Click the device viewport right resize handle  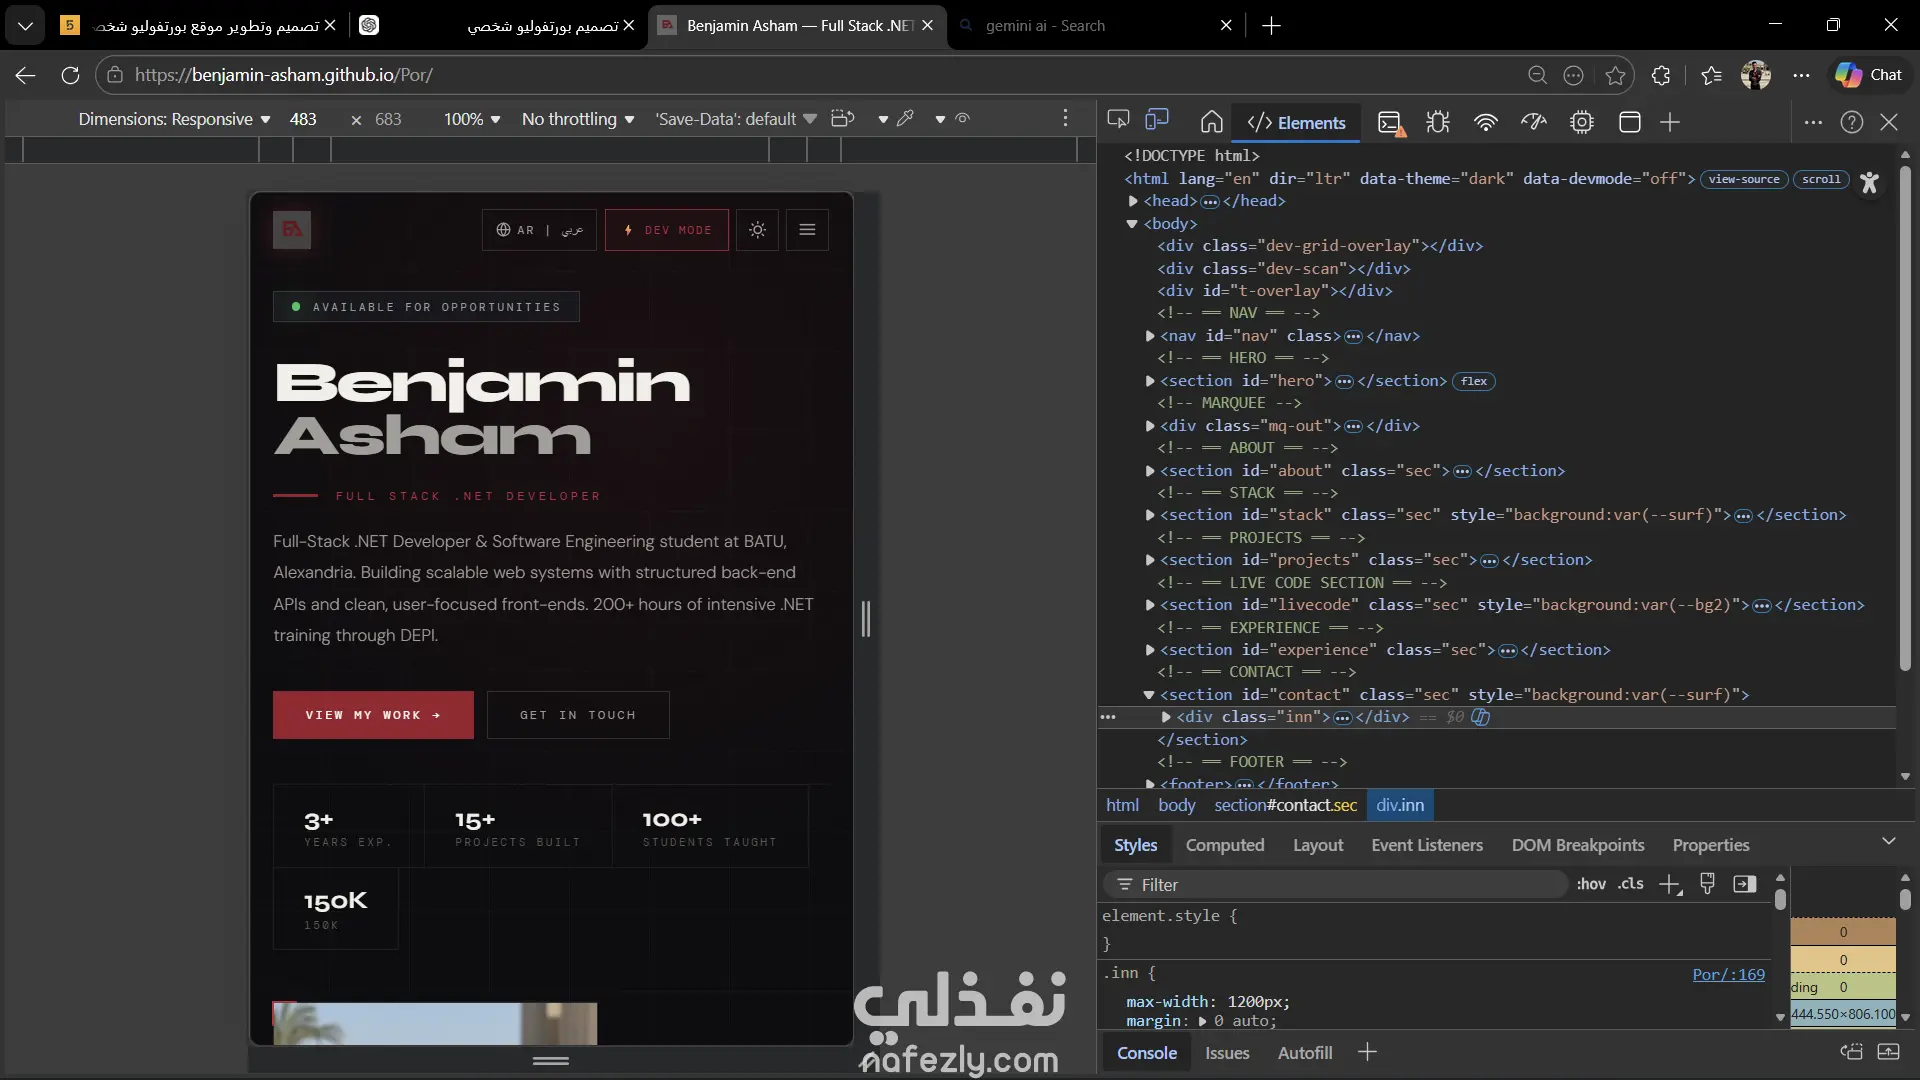coord(866,619)
